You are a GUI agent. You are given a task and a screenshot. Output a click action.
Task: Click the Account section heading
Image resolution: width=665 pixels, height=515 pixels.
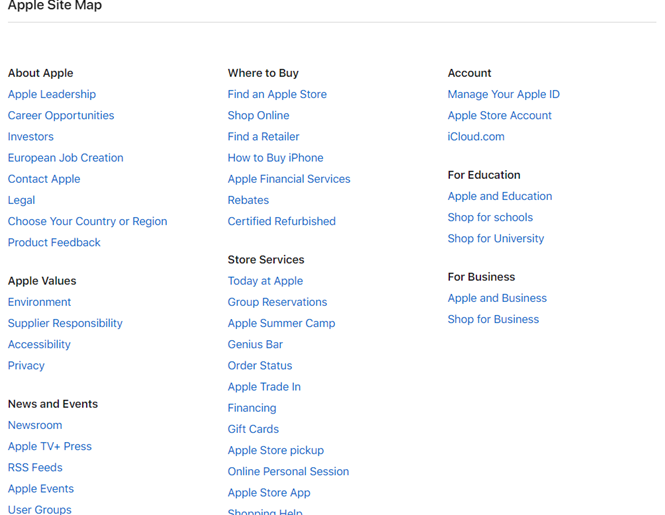pos(469,73)
